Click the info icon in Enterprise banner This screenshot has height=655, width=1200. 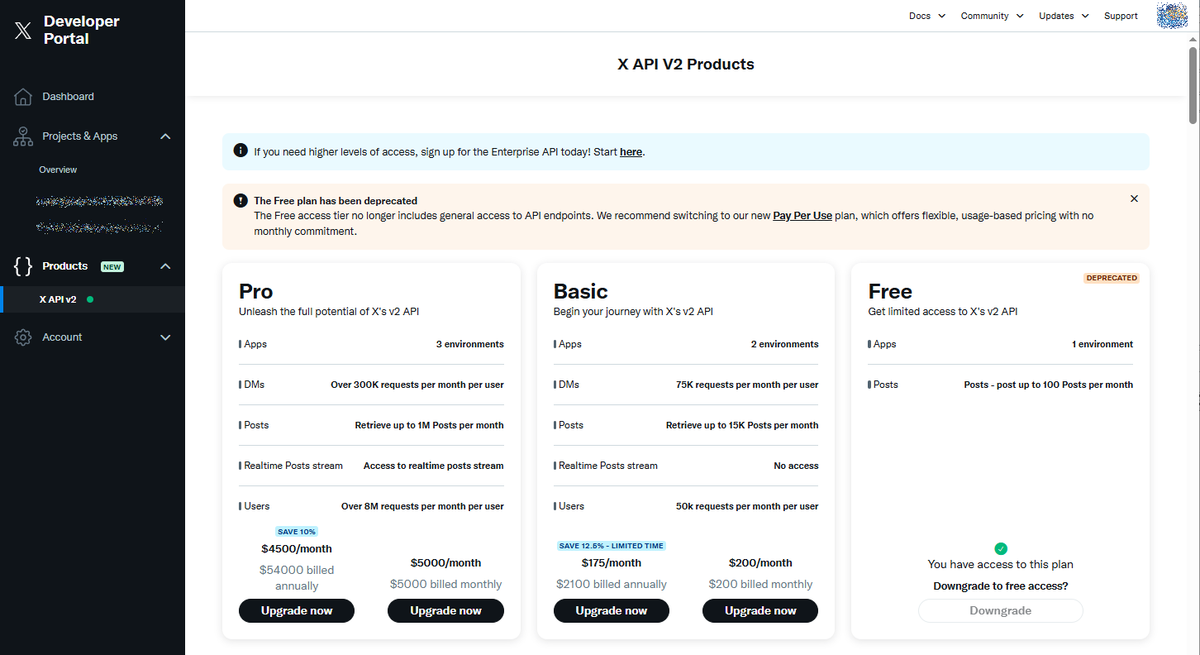tap(240, 151)
